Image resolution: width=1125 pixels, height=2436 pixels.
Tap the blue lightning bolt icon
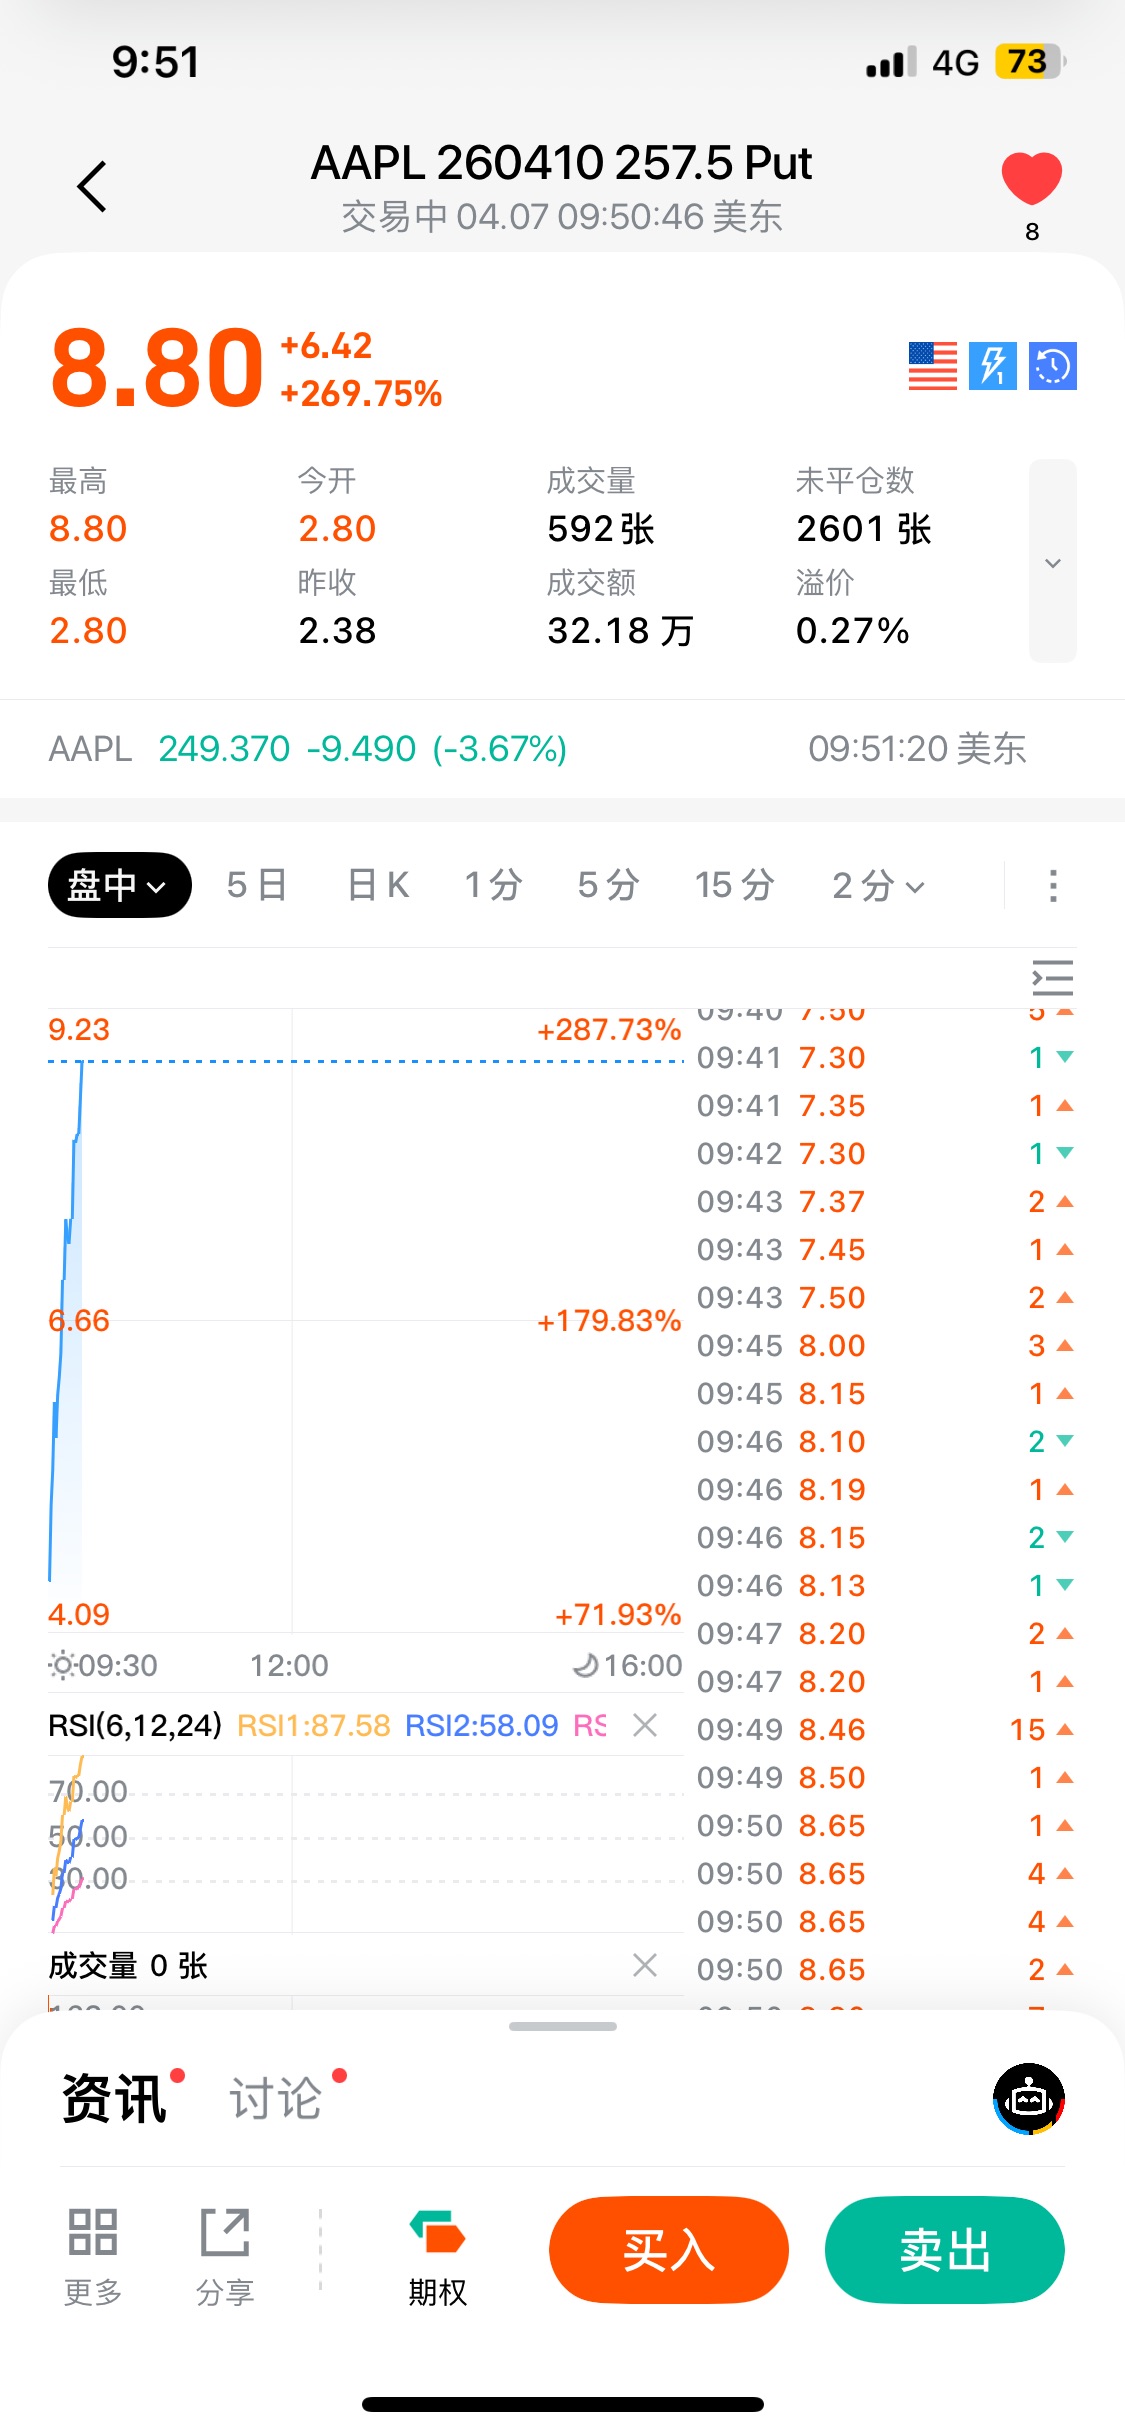click(992, 366)
